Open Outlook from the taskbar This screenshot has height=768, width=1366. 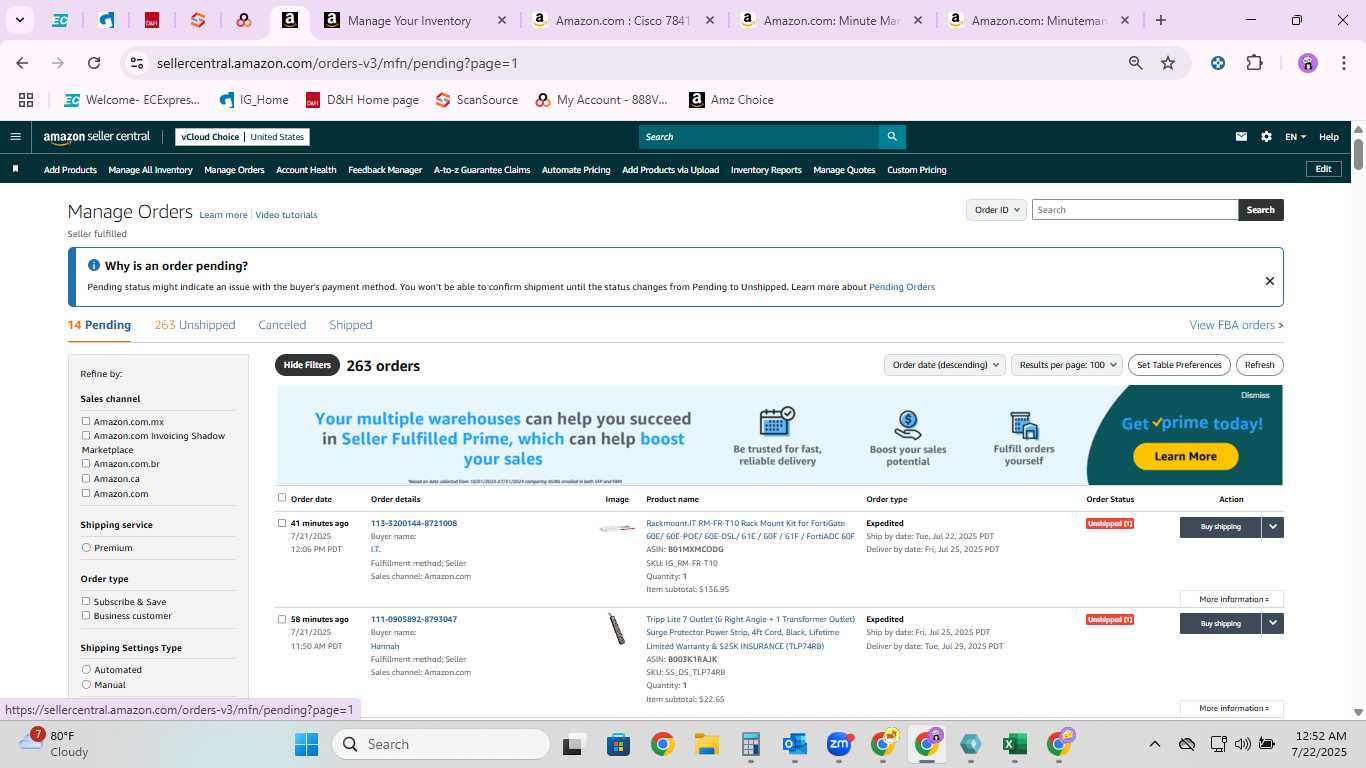click(x=795, y=744)
